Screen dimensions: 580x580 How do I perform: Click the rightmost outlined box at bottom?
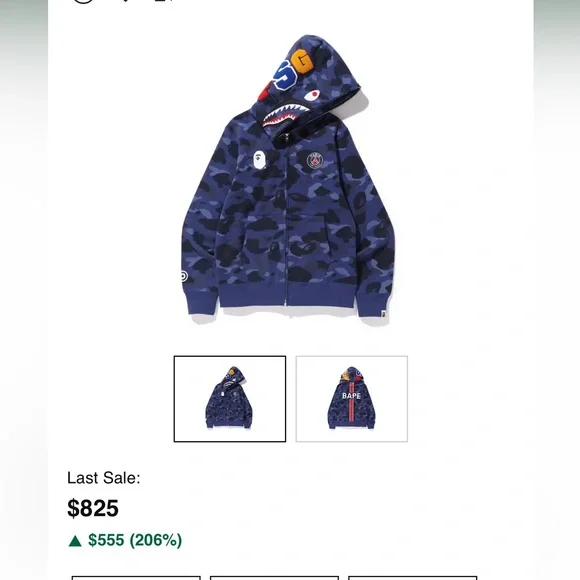point(412,578)
